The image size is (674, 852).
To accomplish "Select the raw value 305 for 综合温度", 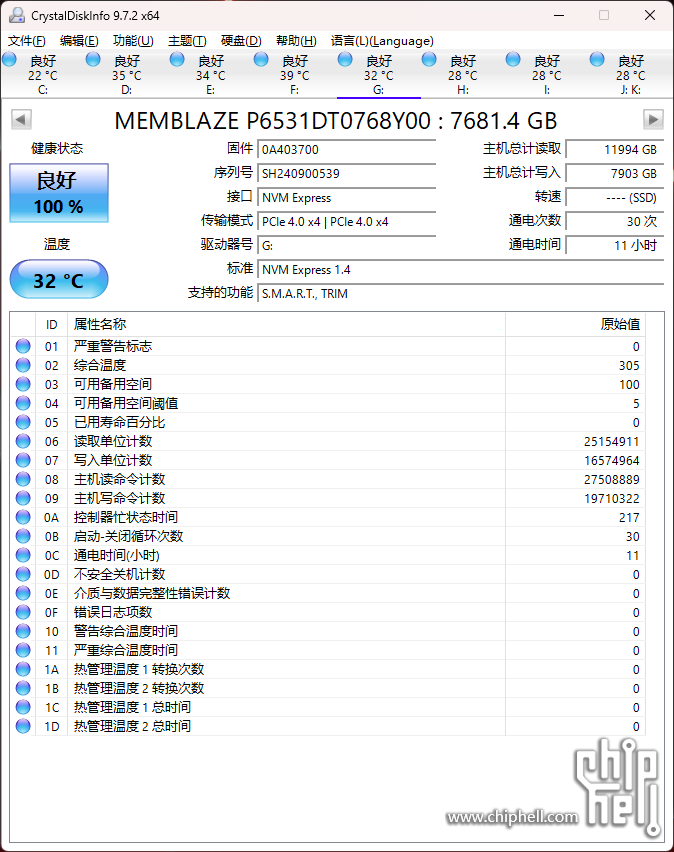I will coord(629,366).
